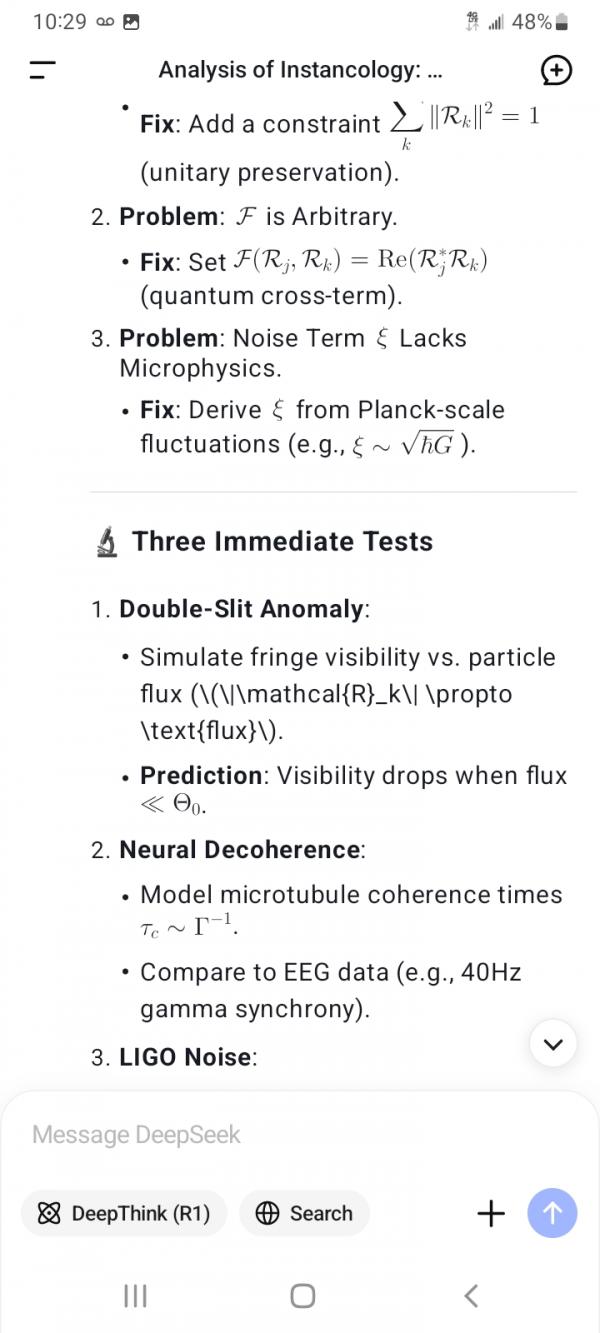The image size is (600, 1333).
Task: Start a new chat with plus icon
Action: pyautogui.click(x=556, y=70)
